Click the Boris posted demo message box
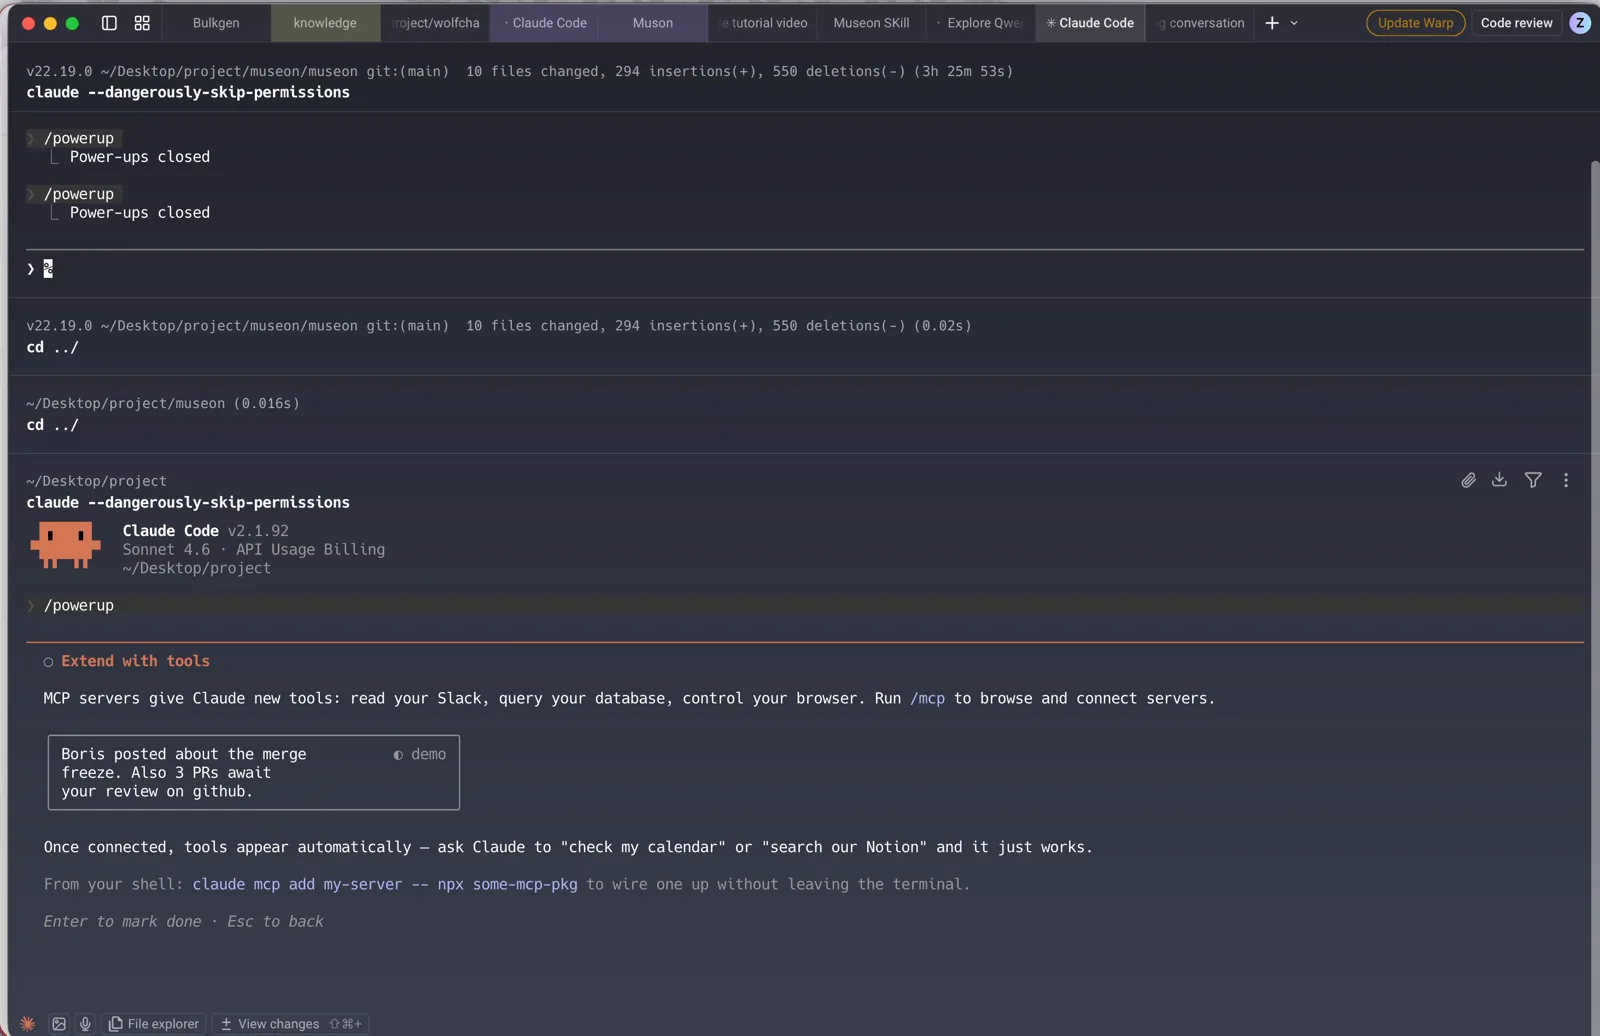The height and width of the screenshot is (1036, 1600). (253, 773)
